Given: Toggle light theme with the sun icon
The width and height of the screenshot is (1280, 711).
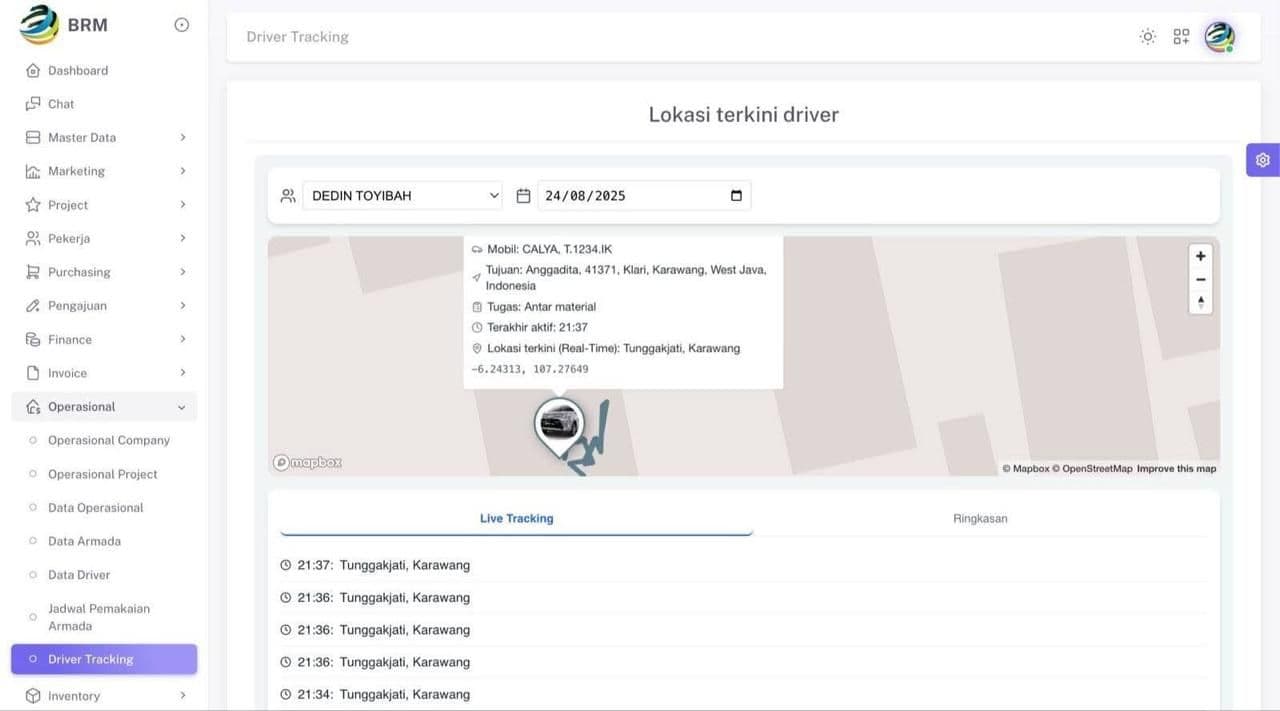Looking at the screenshot, I should (1148, 37).
